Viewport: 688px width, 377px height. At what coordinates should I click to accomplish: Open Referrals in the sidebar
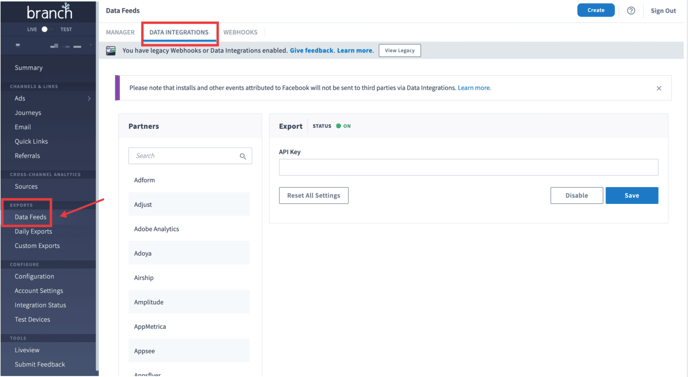point(27,156)
